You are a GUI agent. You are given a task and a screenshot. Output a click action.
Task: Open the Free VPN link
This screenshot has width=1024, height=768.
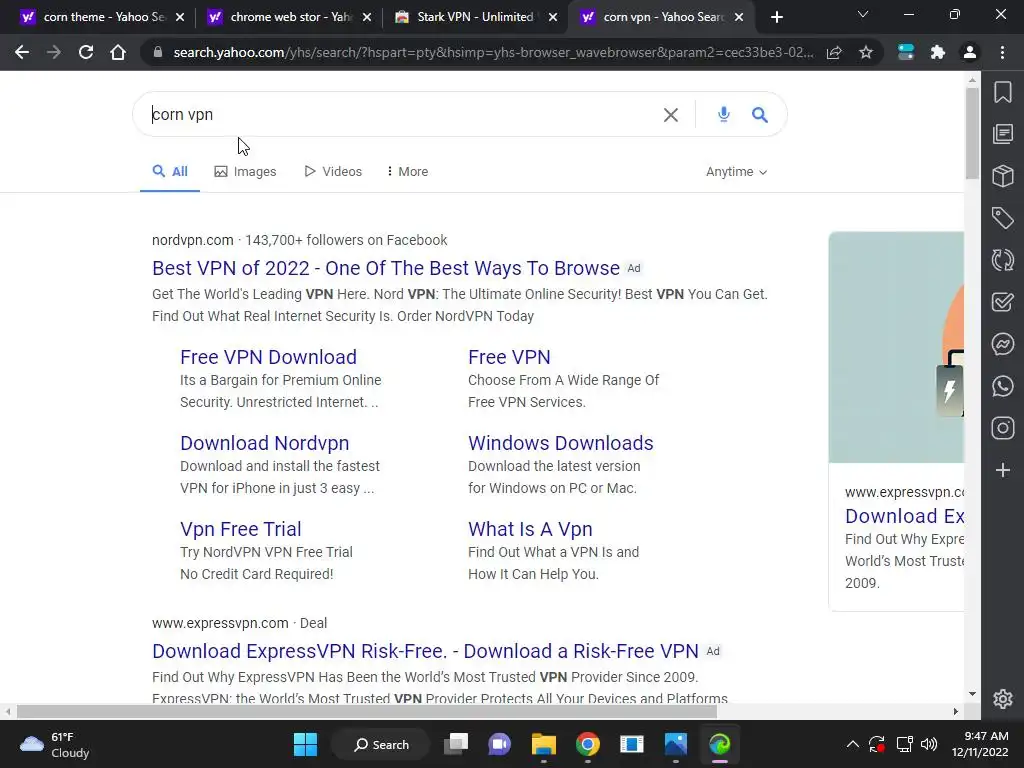(509, 357)
